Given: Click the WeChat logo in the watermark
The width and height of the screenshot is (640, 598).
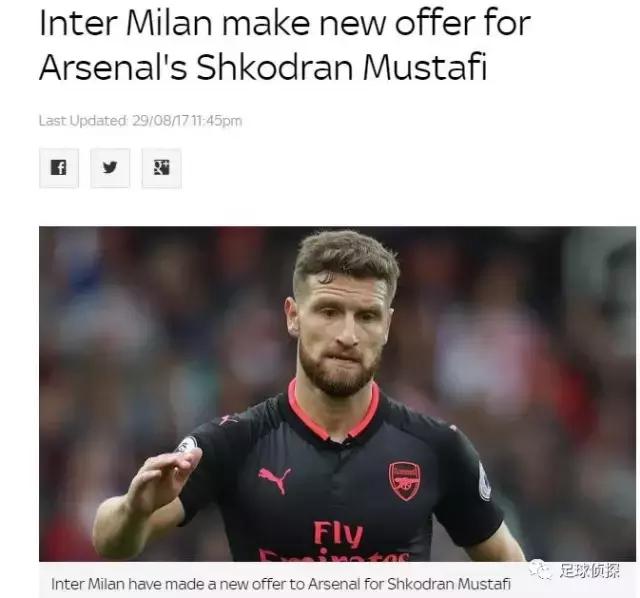Looking at the screenshot, I should pyautogui.click(x=541, y=570).
